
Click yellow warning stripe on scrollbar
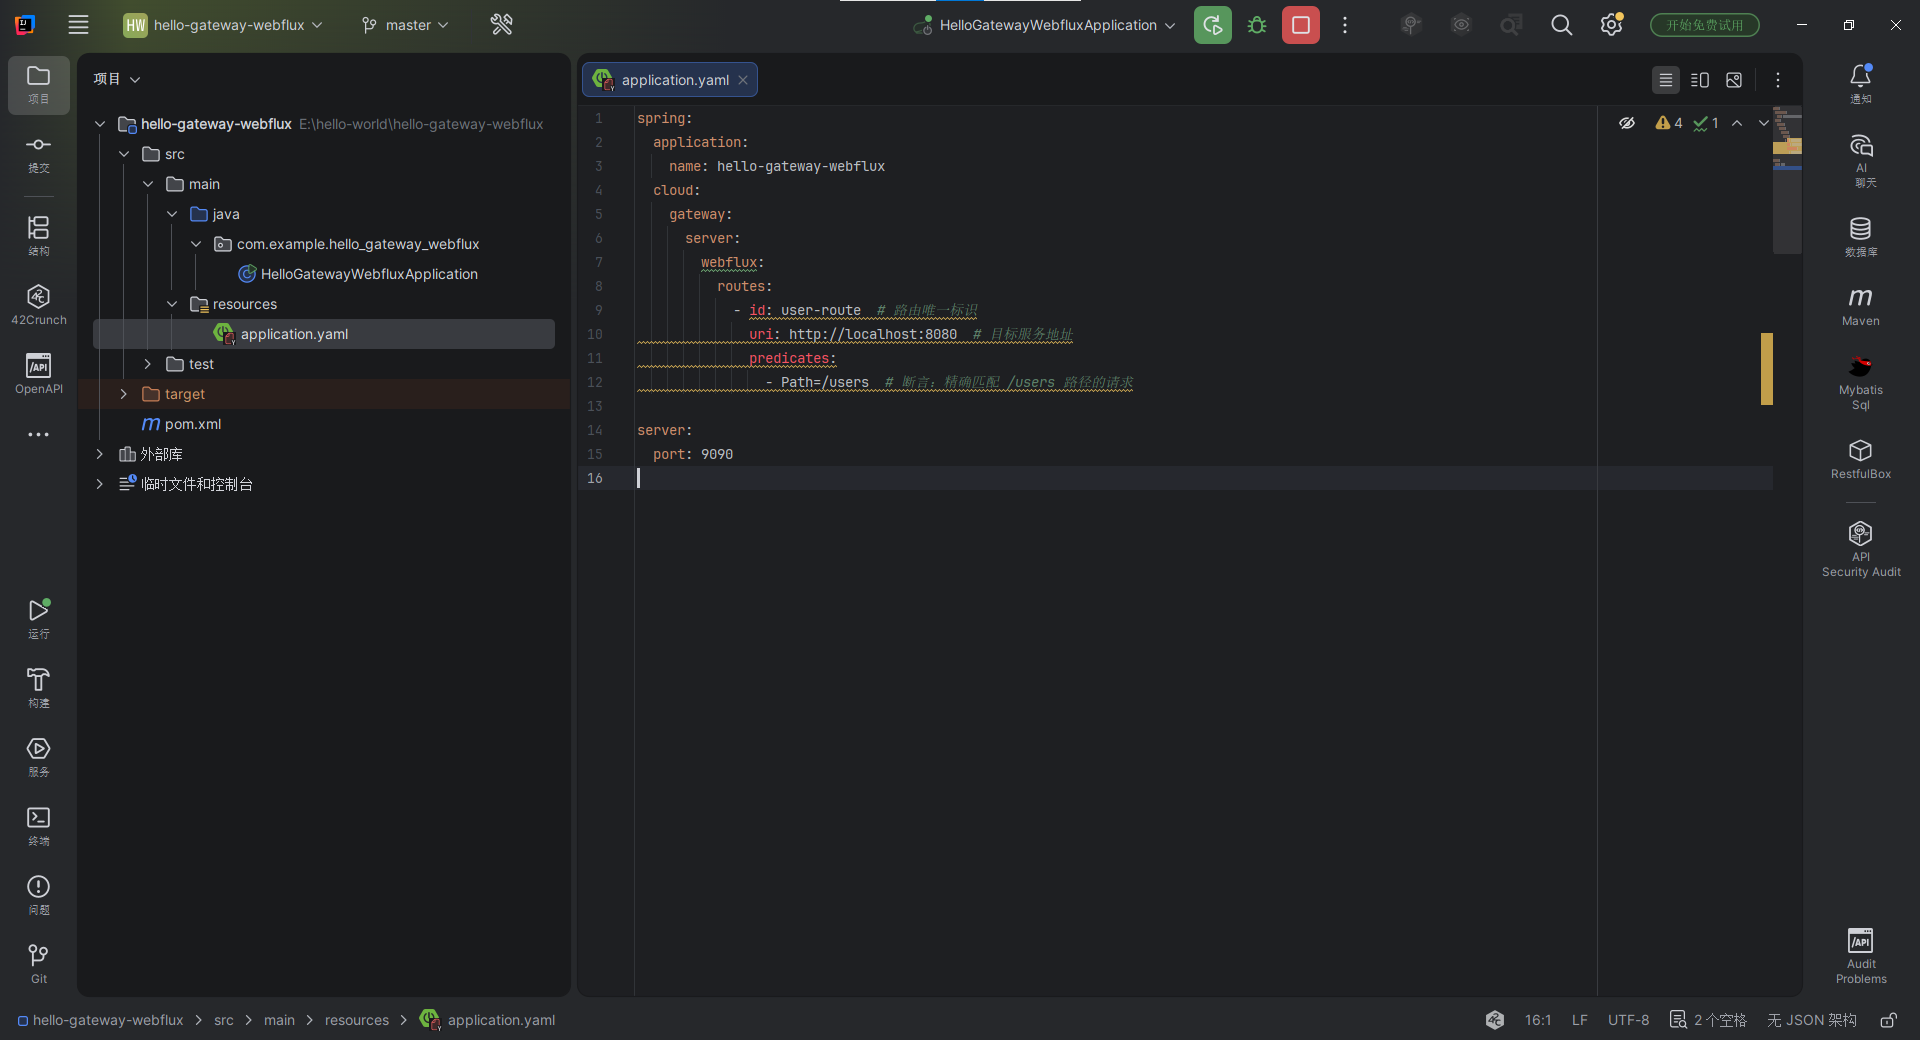[1767, 369]
